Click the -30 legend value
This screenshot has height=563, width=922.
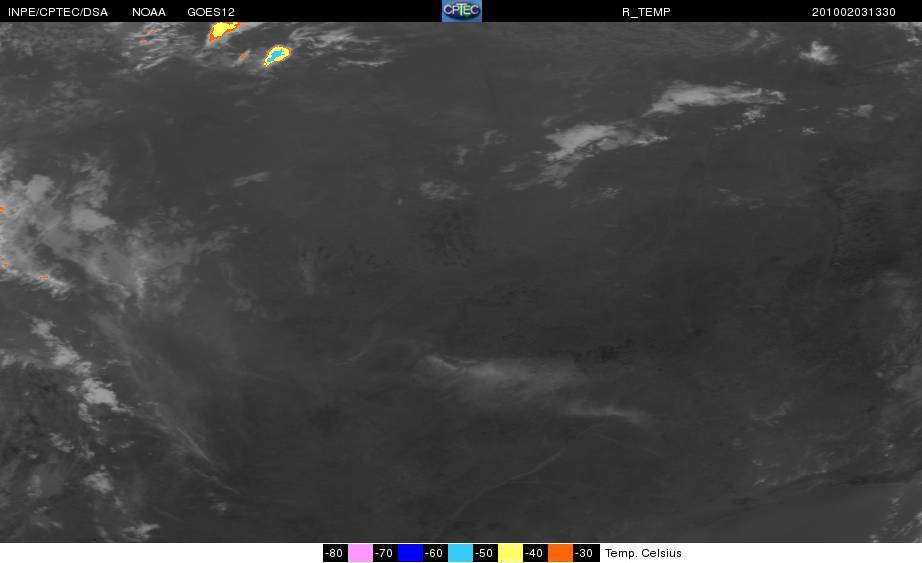click(584, 553)
